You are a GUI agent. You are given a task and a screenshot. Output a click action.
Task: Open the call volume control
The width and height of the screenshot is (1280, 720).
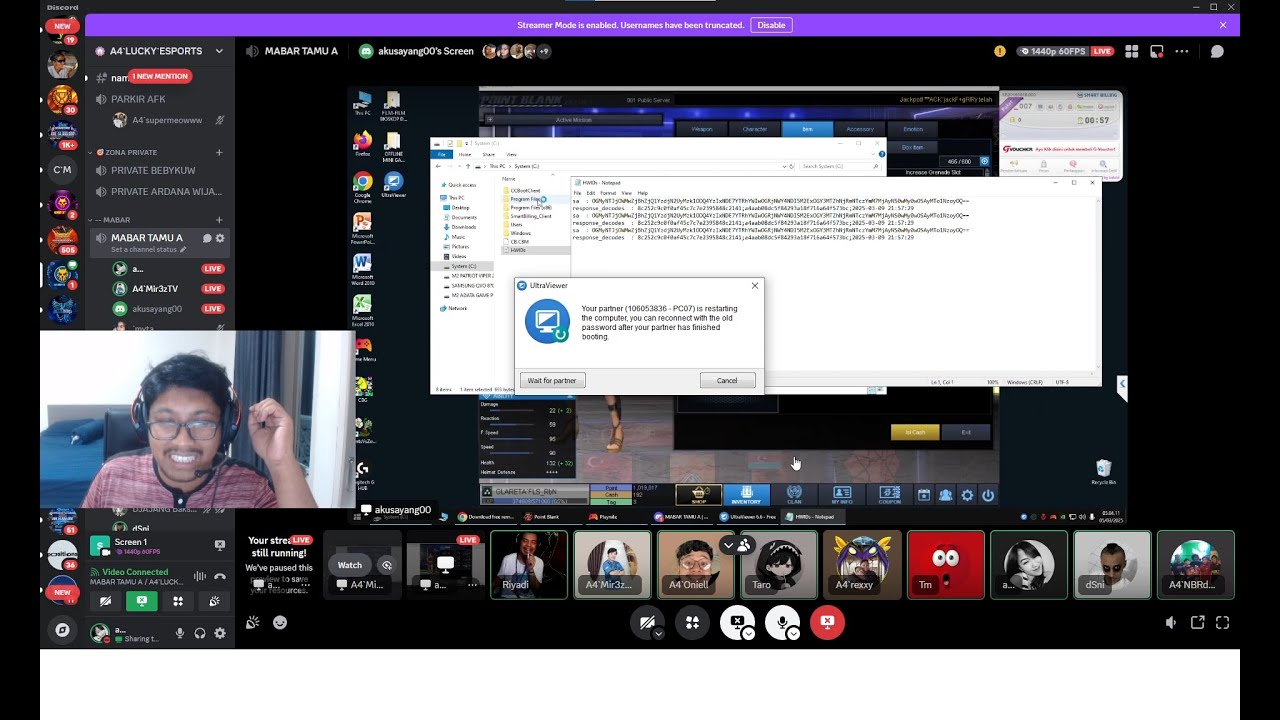point(1171,623)
